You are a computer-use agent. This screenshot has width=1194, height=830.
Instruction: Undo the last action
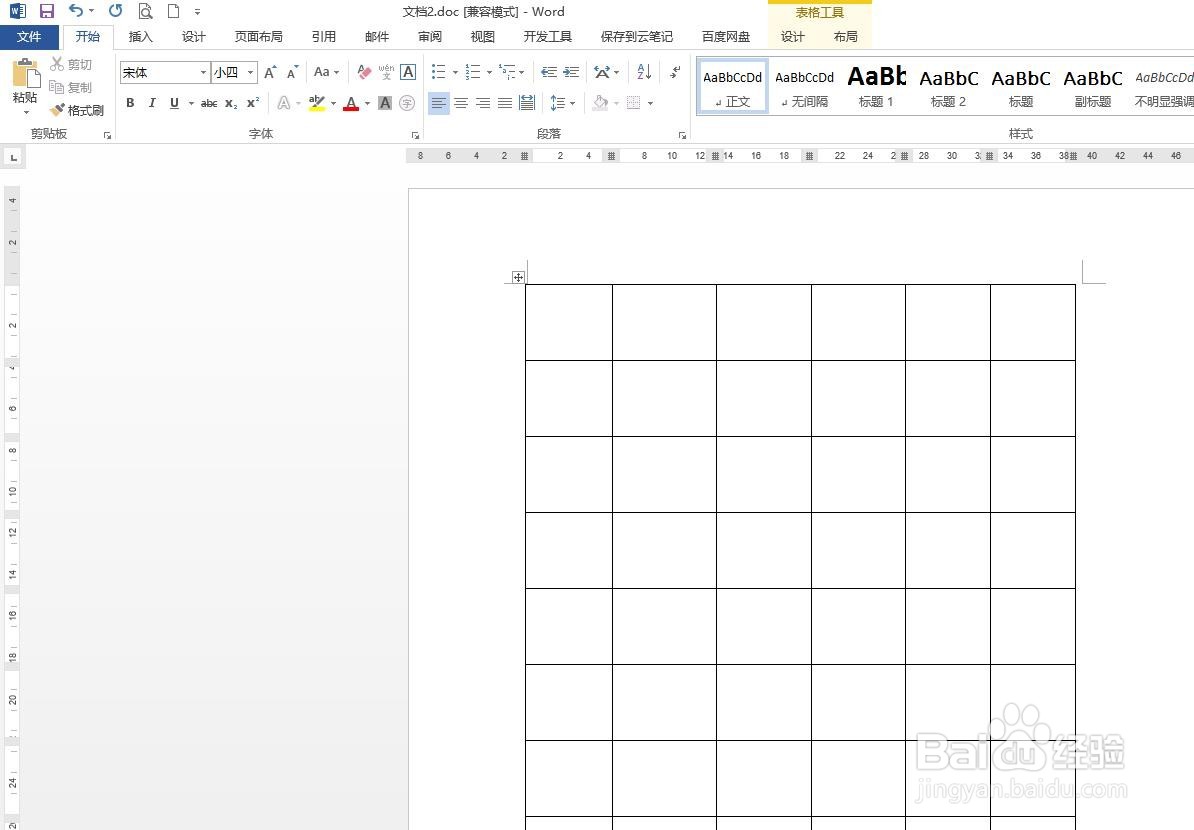tap(75, 11)
